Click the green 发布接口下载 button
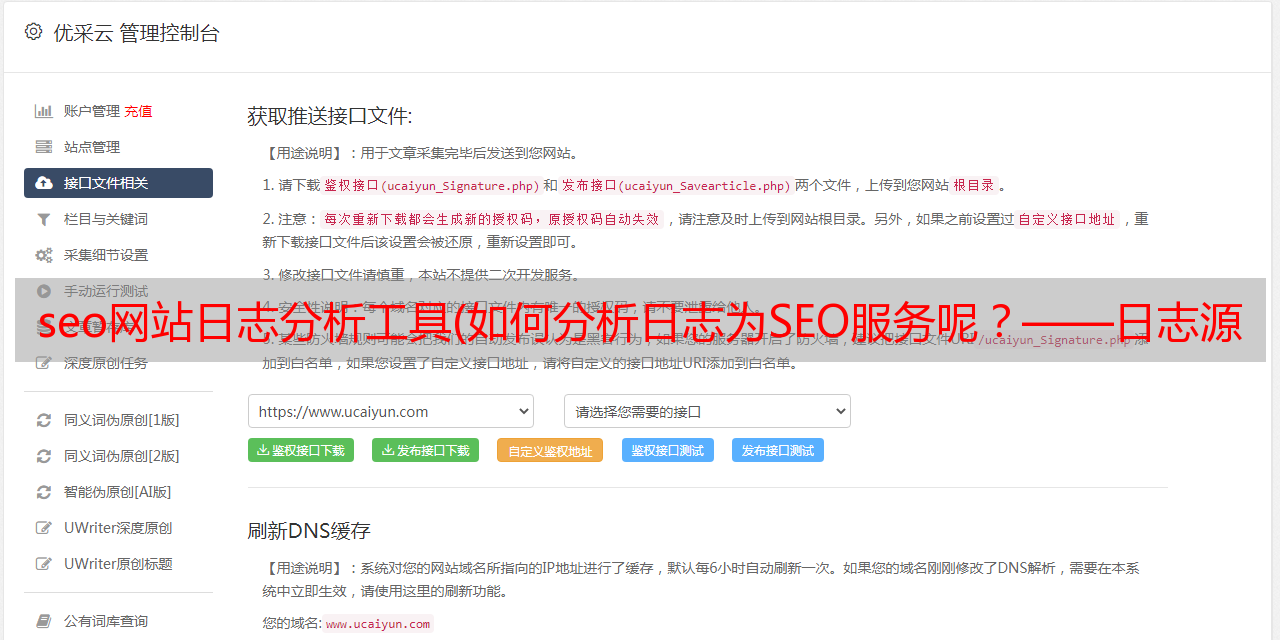Screen dimensions: 1280x640 (x=425, y=450)
